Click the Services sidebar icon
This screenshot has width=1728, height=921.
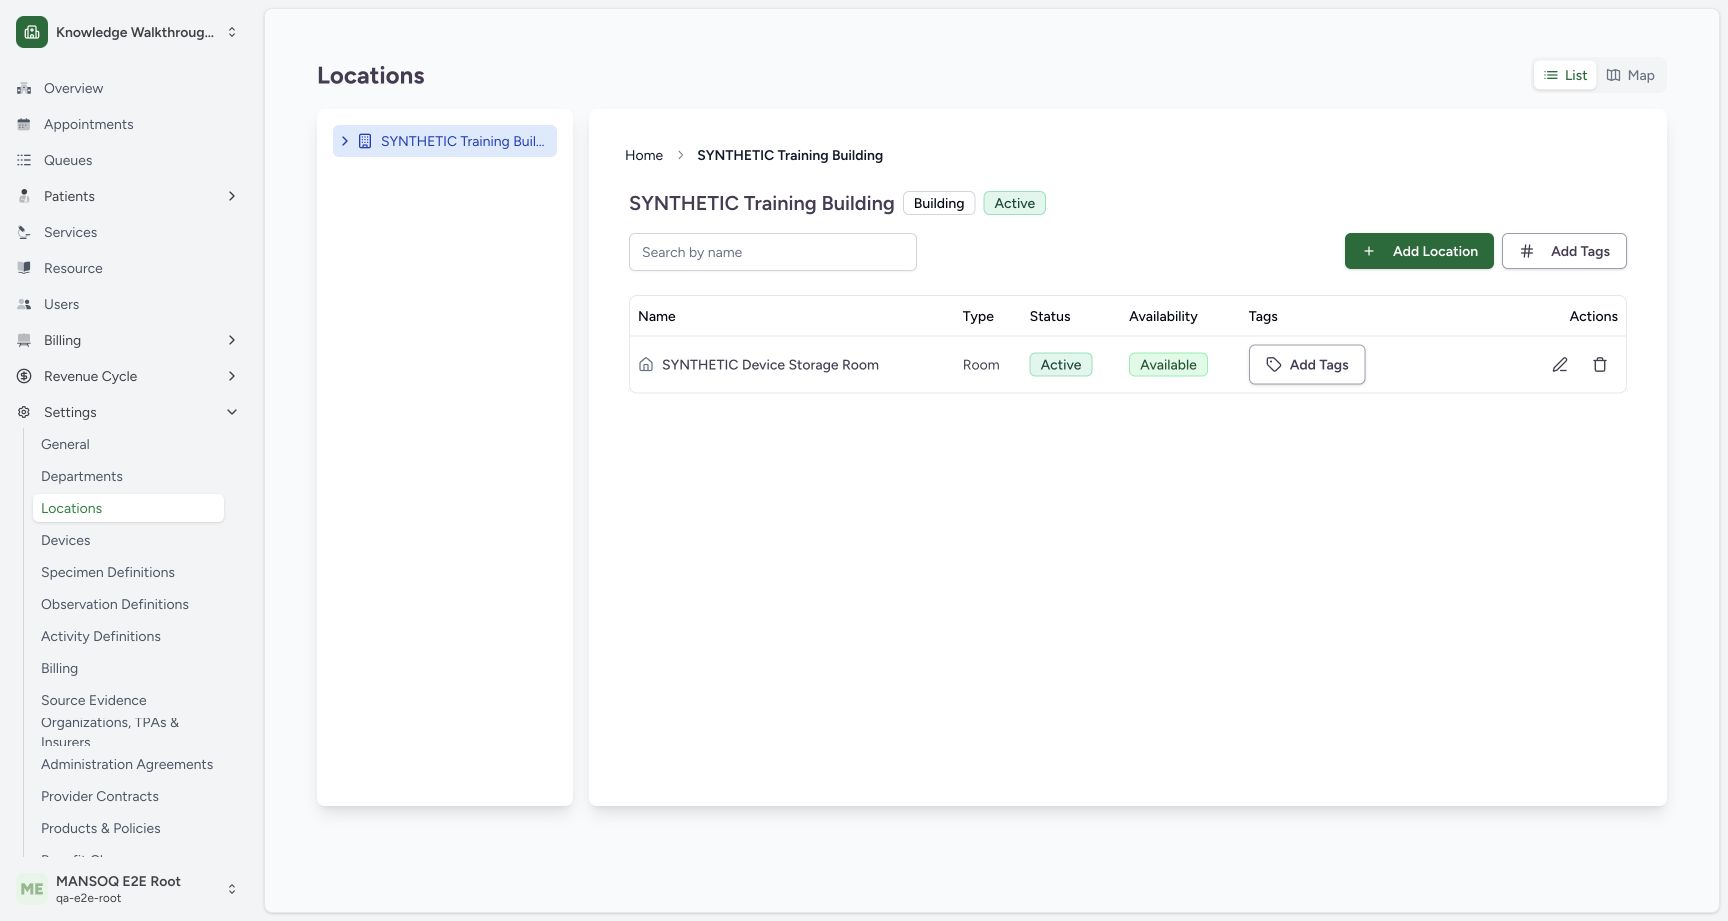pyautogui.click(x=24, y=232)
